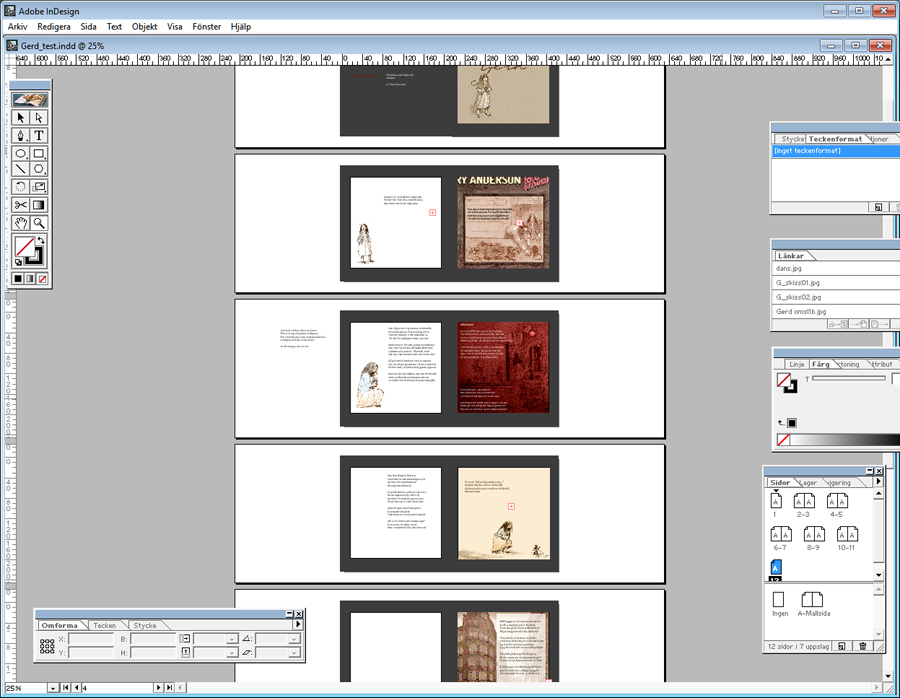This screenshot has height=698, width=900.
Task: Go to previous page navigation button
Action: 76,688
